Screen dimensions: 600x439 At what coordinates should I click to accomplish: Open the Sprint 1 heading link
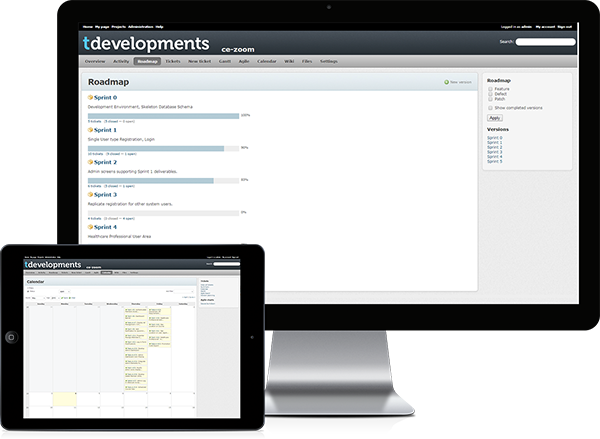click(105, 130)
